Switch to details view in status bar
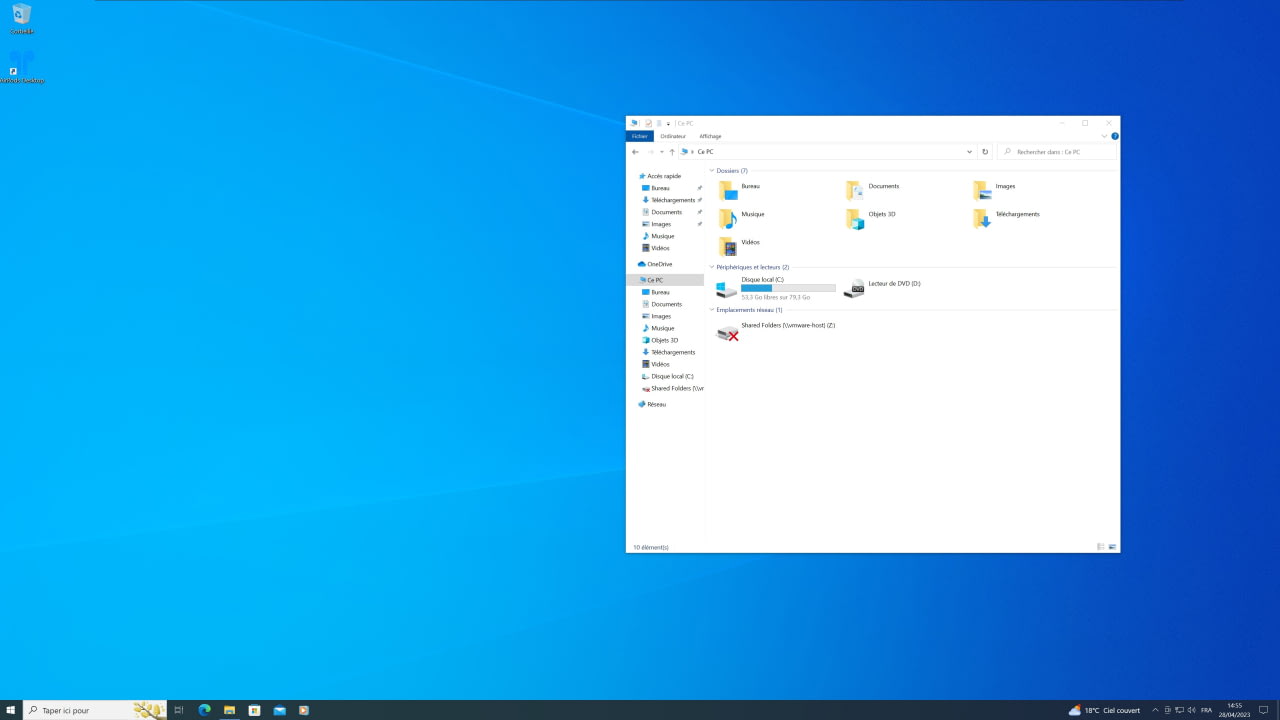This screenshot has height=720, width=1280. (1101, 547)
